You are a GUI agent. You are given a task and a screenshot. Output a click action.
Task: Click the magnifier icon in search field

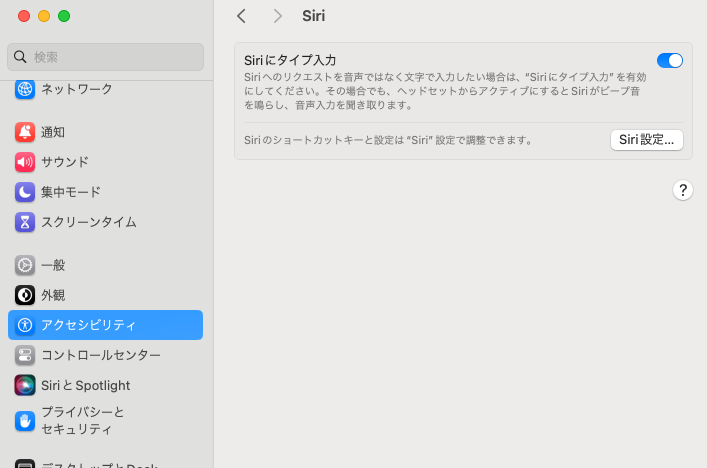[20, 57]
